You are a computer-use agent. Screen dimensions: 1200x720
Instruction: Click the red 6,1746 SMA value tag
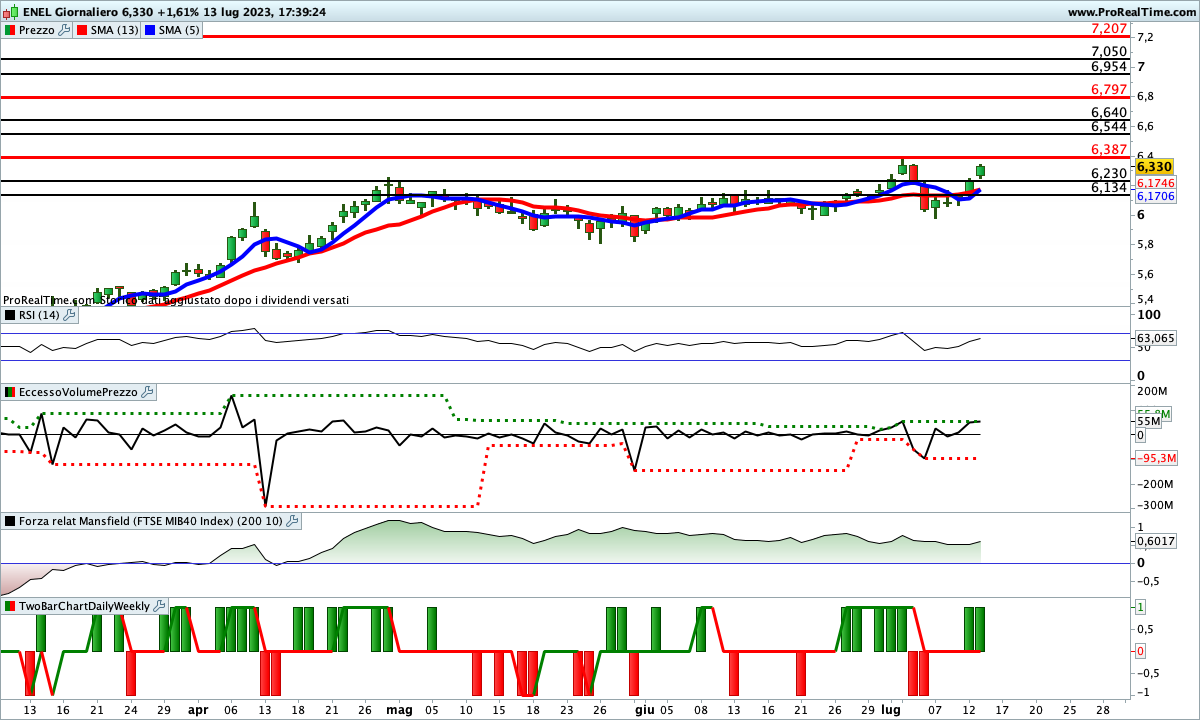[x=1155, y=183]
